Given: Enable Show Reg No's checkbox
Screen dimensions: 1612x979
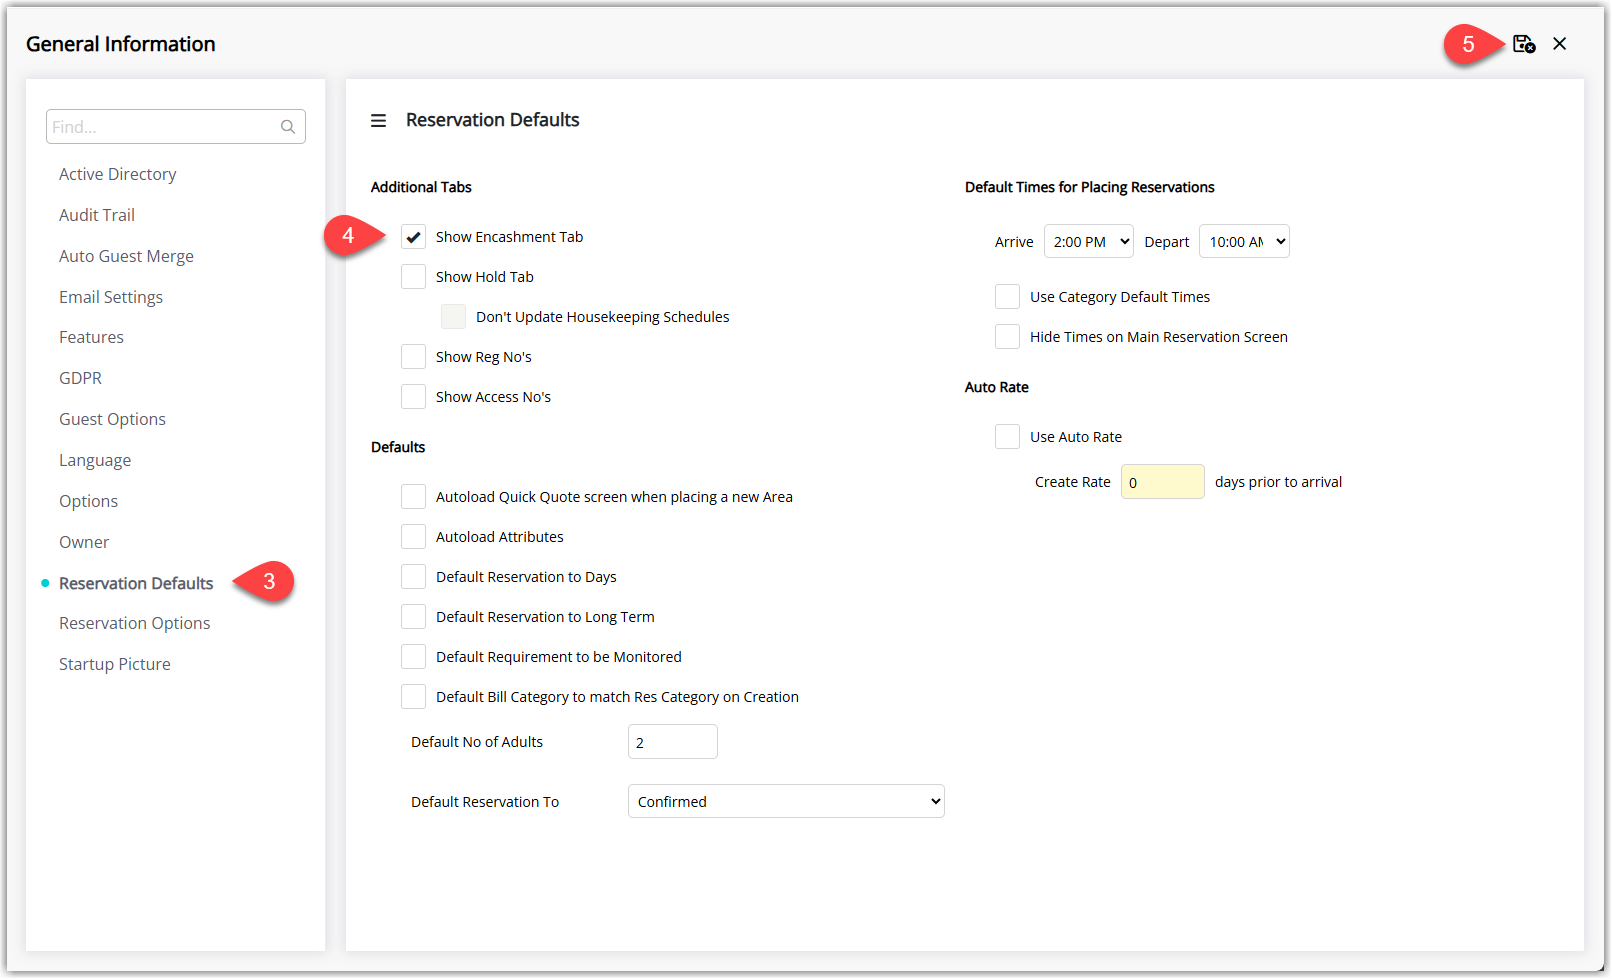Looking at the screenshot, I should point(414,357).
